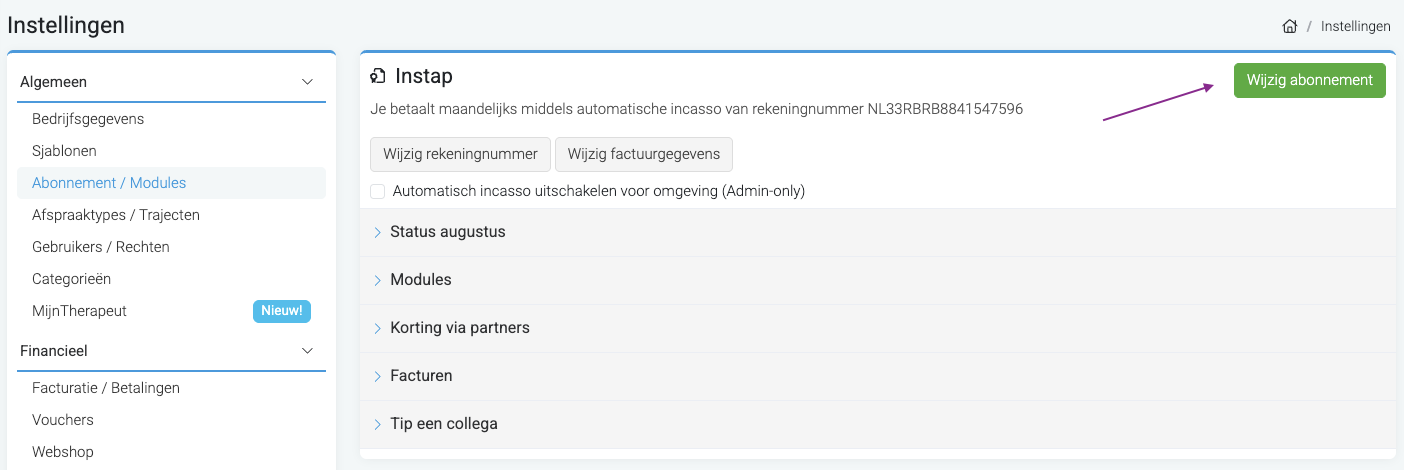The image size is (1404, 470).
Task: Click Instellingen breadcrumb link
Action: pos(1355,26)
